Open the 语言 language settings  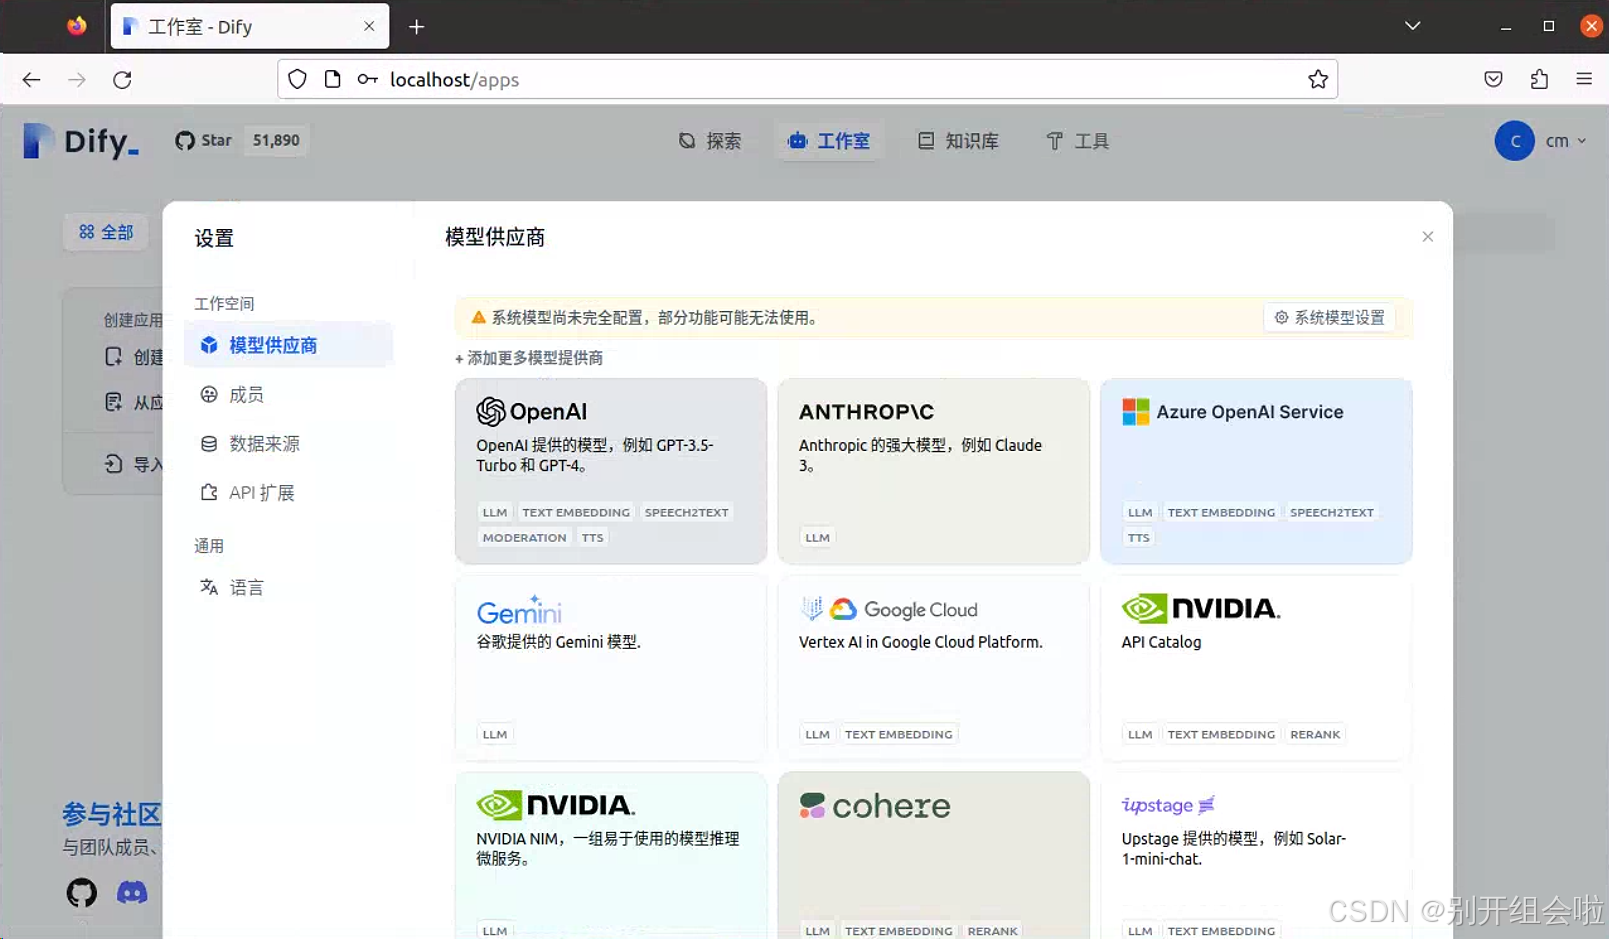pyautogui.click(x=246, y=587)
